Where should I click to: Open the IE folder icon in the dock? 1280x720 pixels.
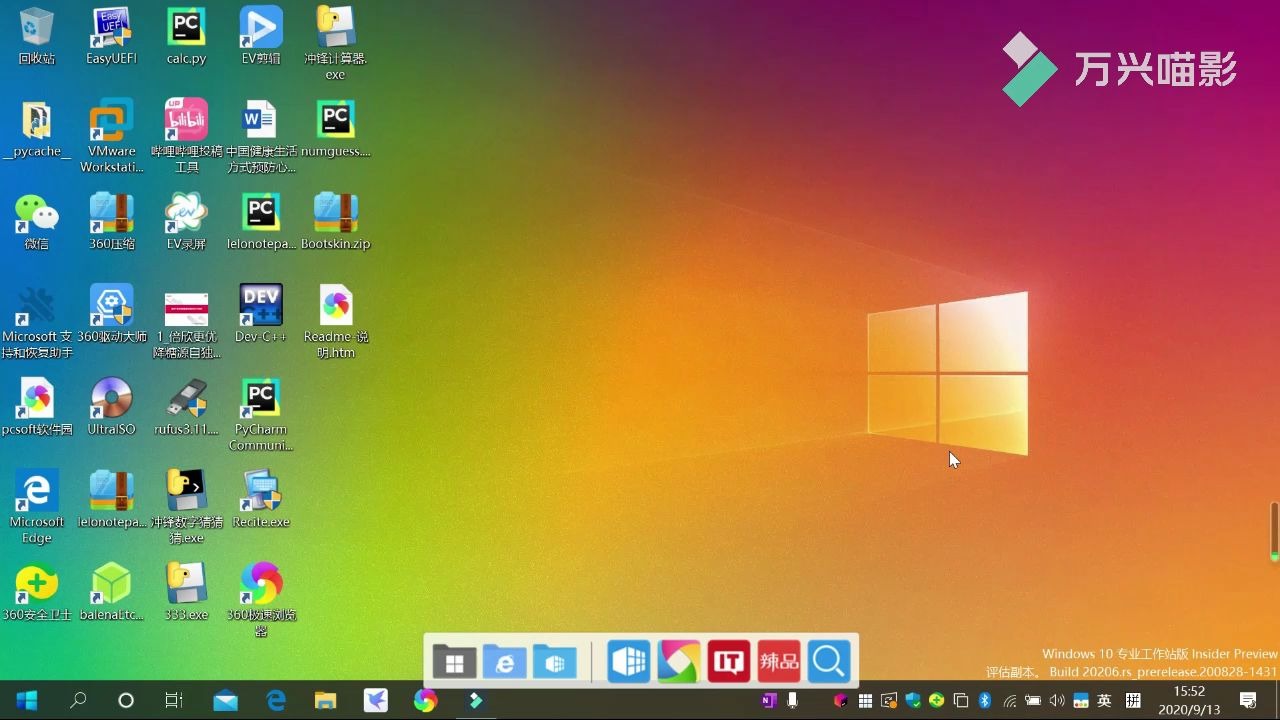[504, 661]
